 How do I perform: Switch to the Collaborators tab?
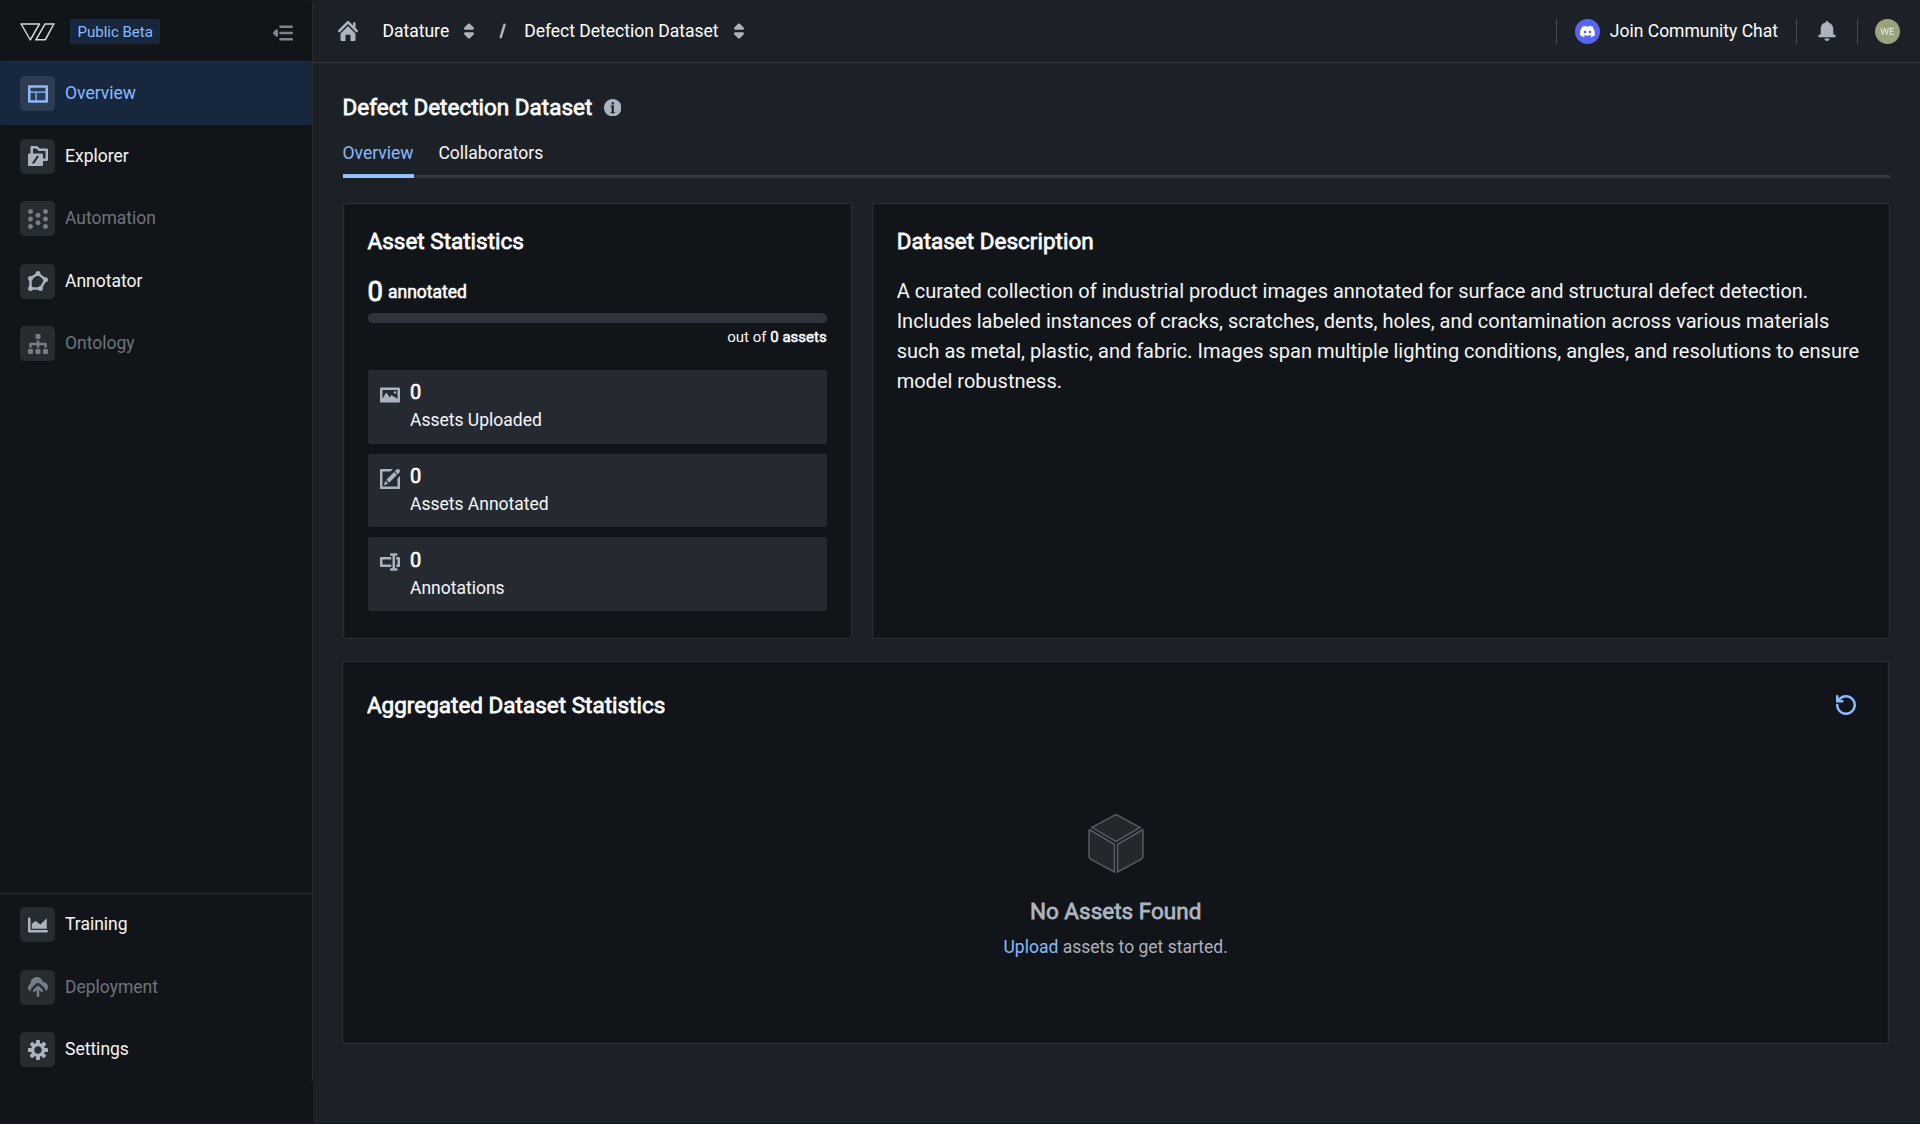coord(490,153)
